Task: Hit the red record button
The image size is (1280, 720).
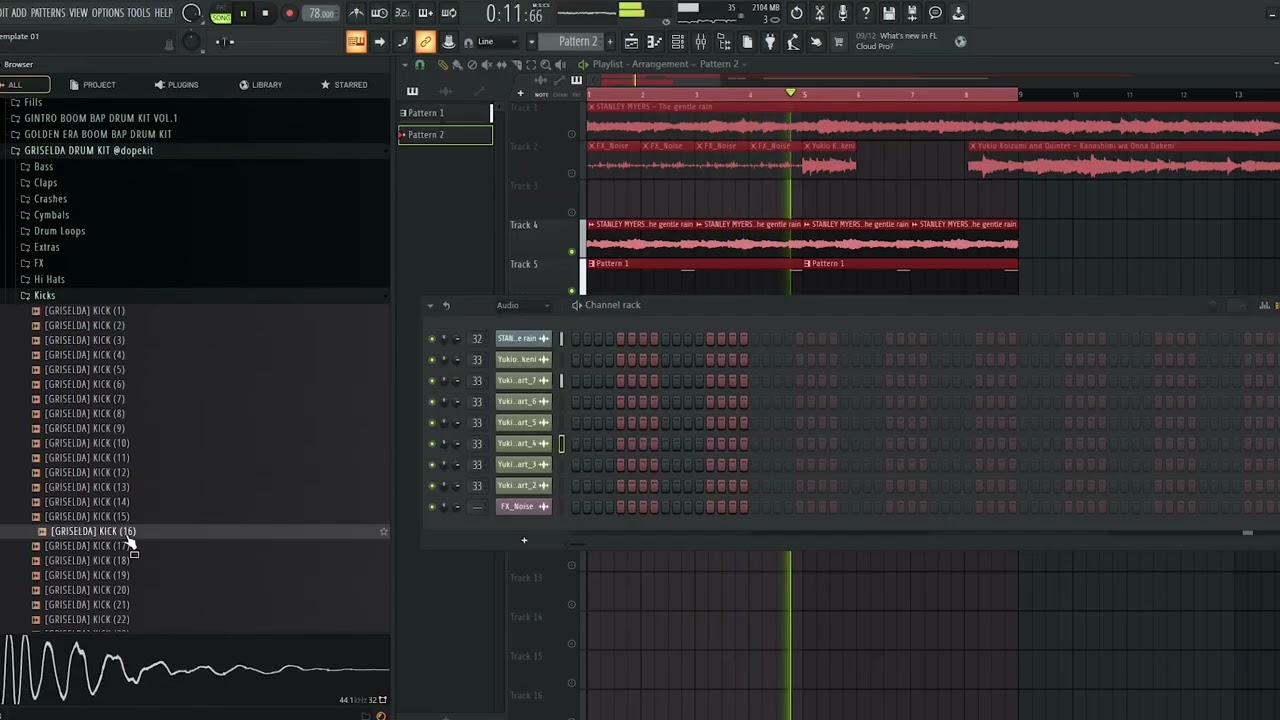Action: [x=289, y=13]
